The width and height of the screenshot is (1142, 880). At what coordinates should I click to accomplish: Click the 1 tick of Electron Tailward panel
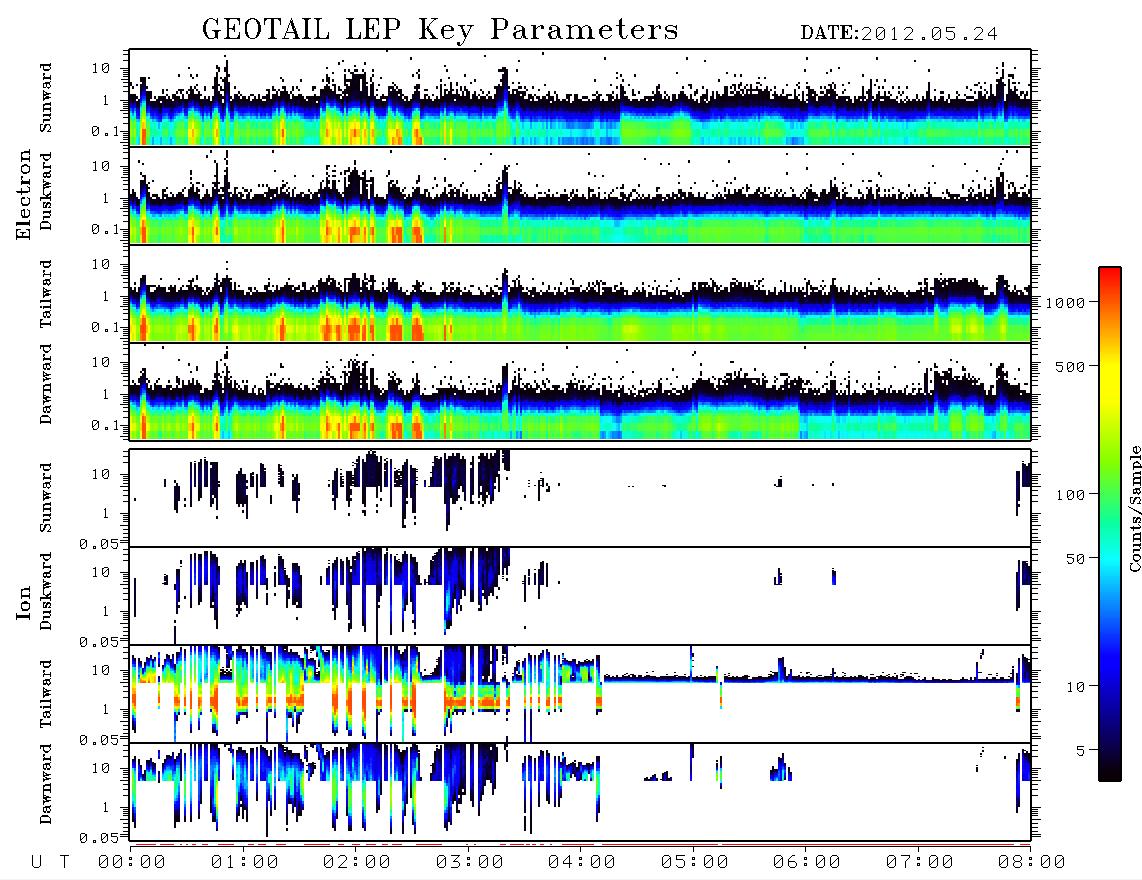[106, 296]
